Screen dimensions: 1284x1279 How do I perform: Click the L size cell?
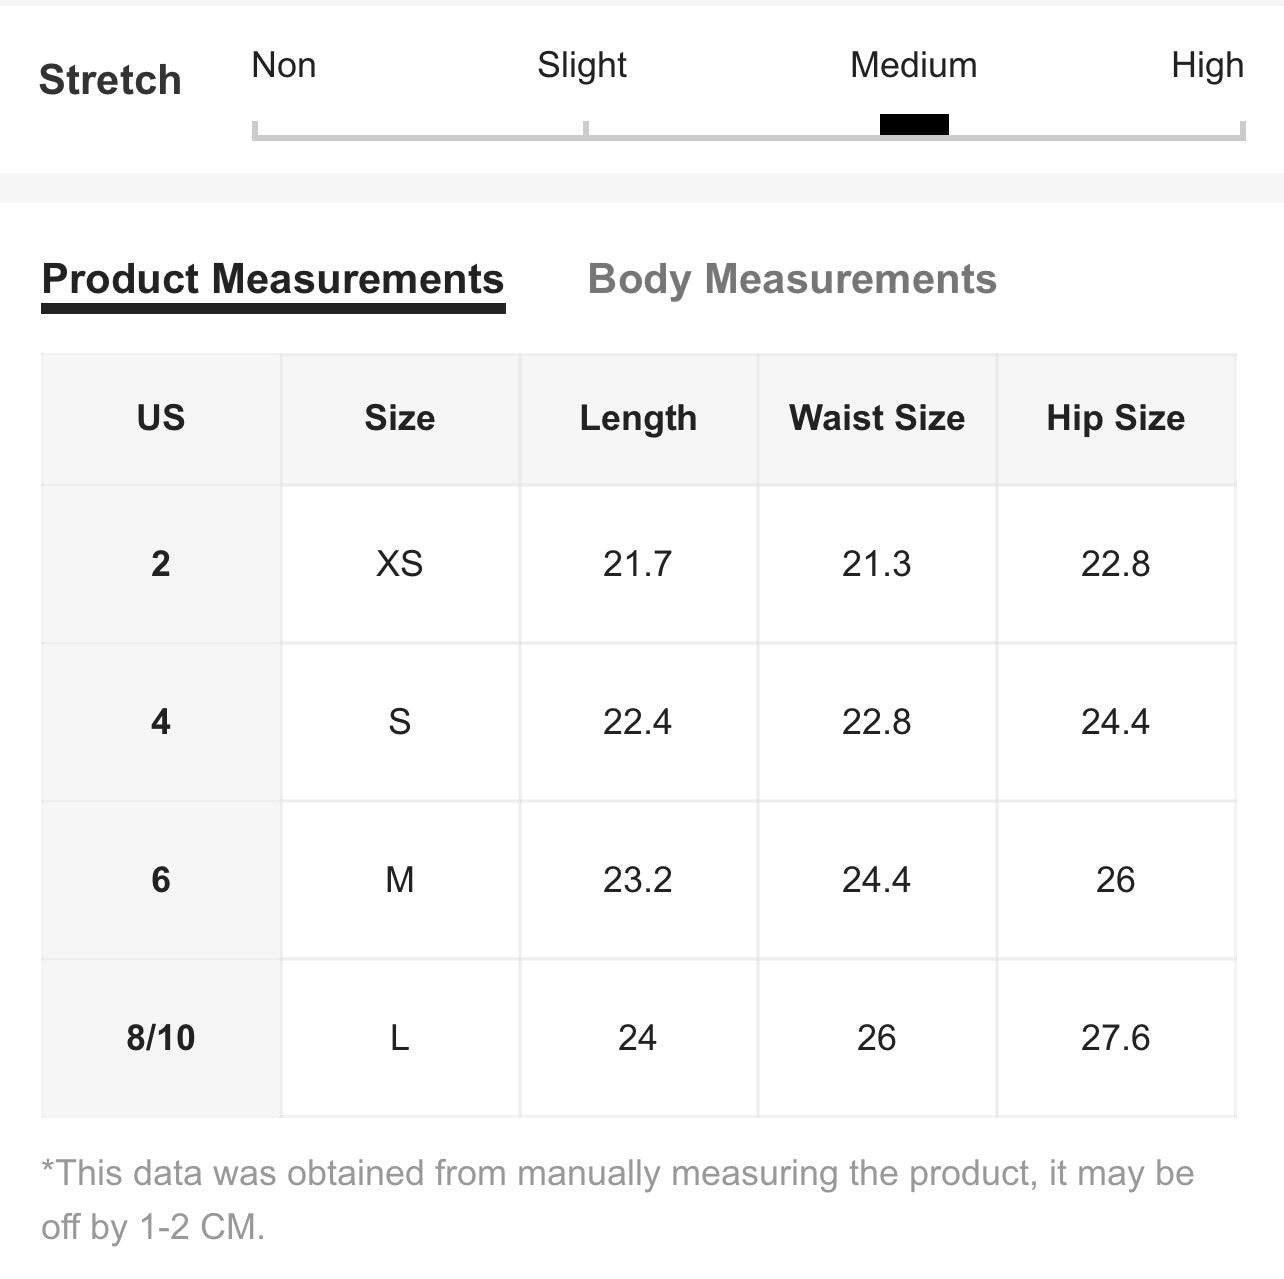click(x=400, y=1038)
